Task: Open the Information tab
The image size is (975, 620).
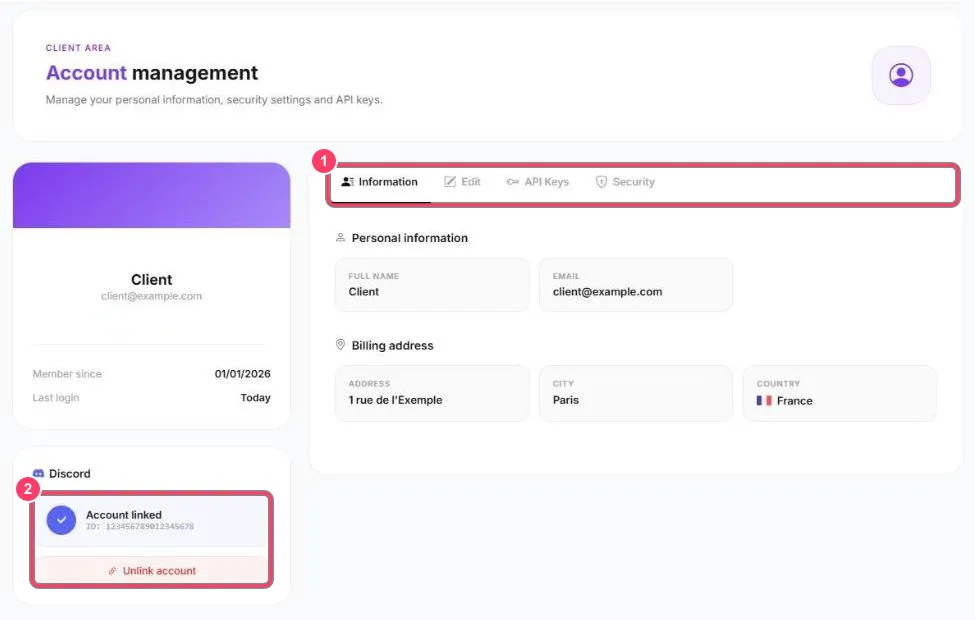Action: (x=380, y=182)
